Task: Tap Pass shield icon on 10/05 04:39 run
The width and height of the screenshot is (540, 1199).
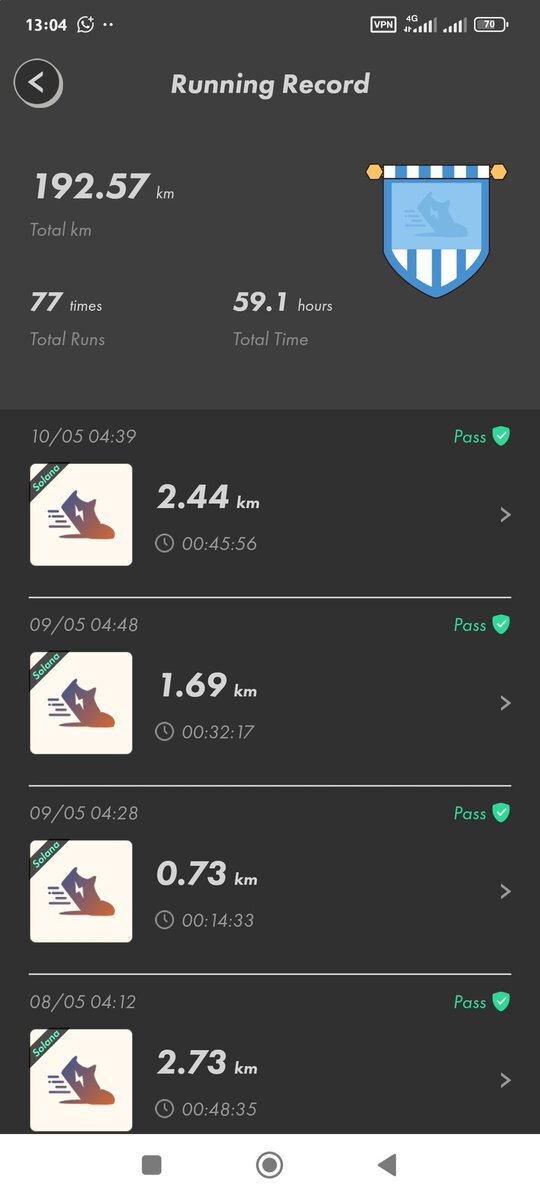Action: (501, 437)
